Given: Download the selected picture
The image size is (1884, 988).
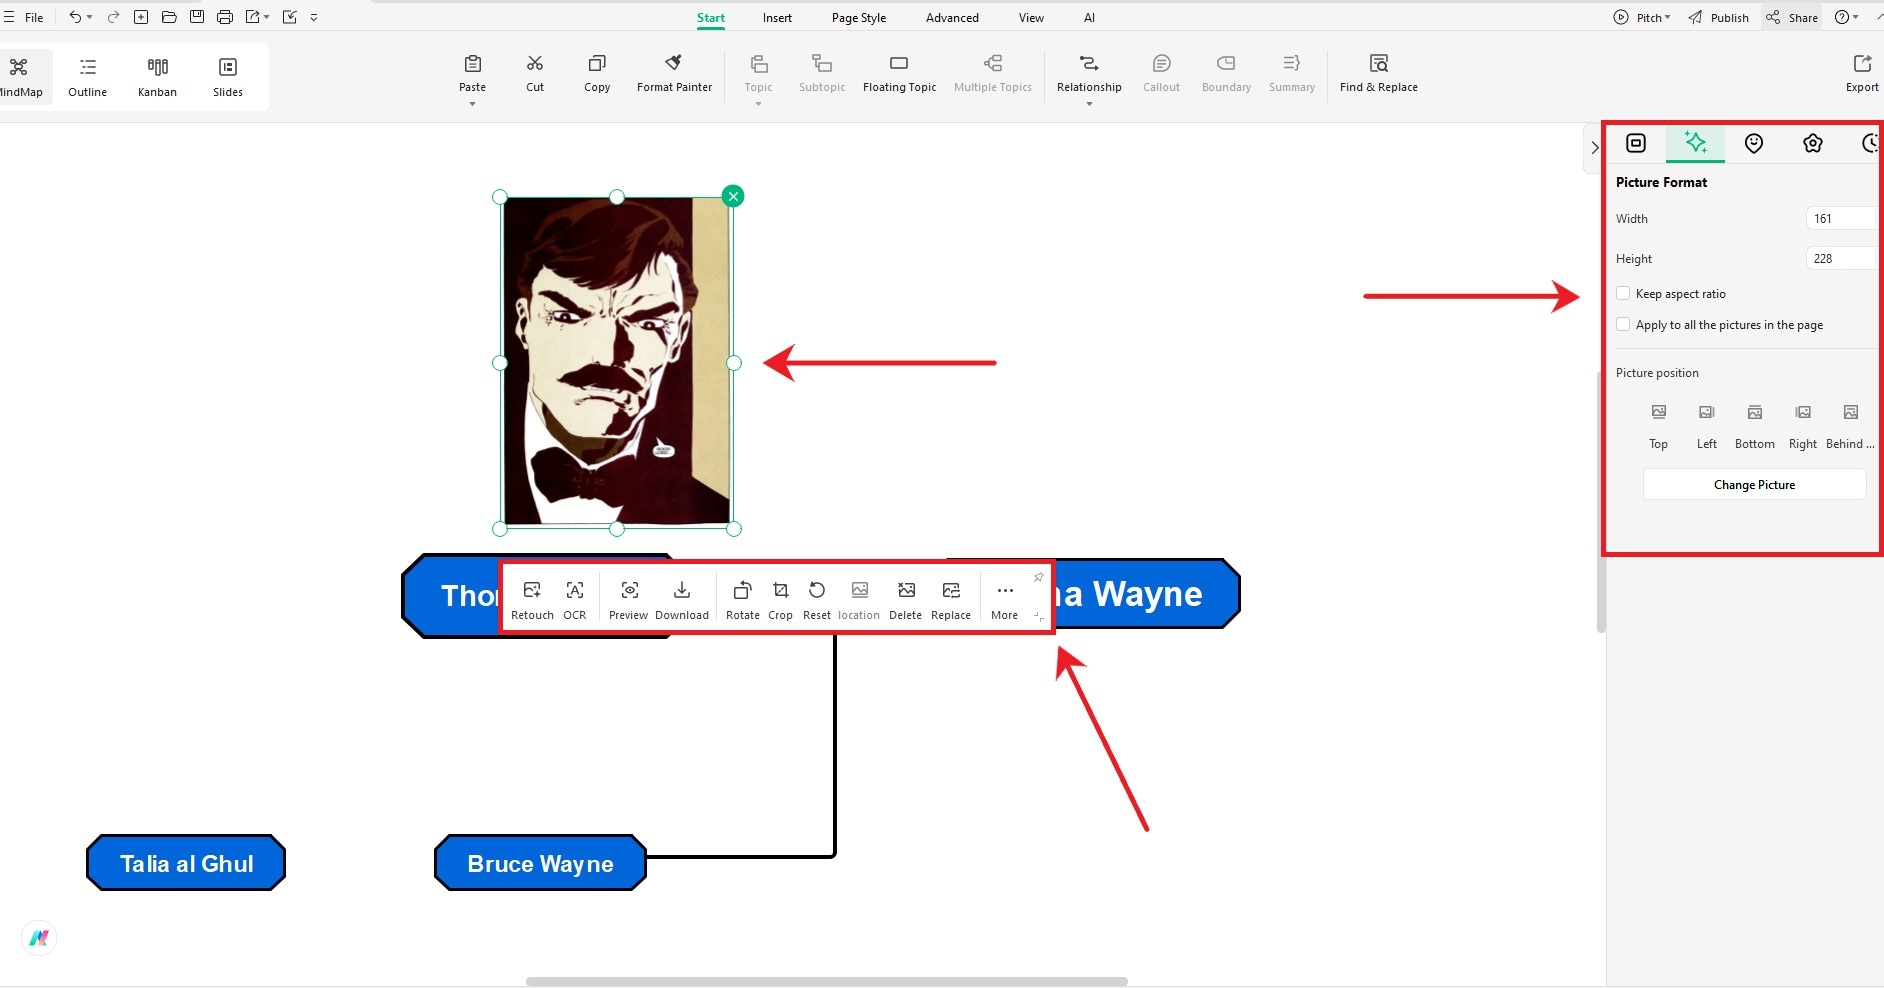Looking at the screenshot, I should [682, 601].
